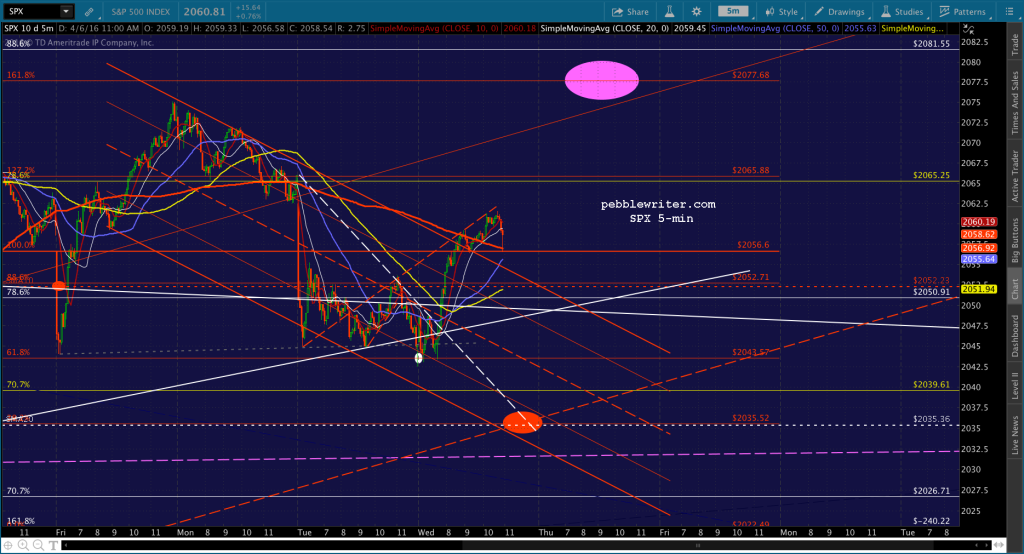Select the Chart sidebar tab
Screen dimensions: 1024x554
point(1015,289)
